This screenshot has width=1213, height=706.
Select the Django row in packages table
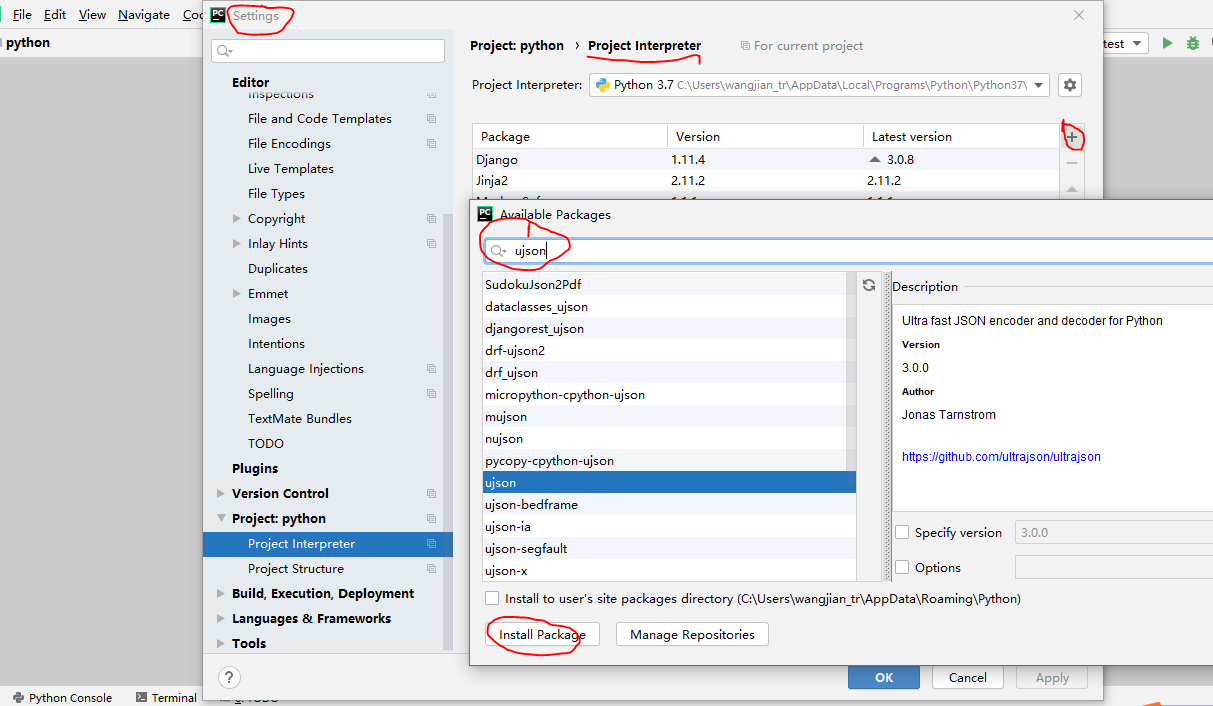(766, 160)
